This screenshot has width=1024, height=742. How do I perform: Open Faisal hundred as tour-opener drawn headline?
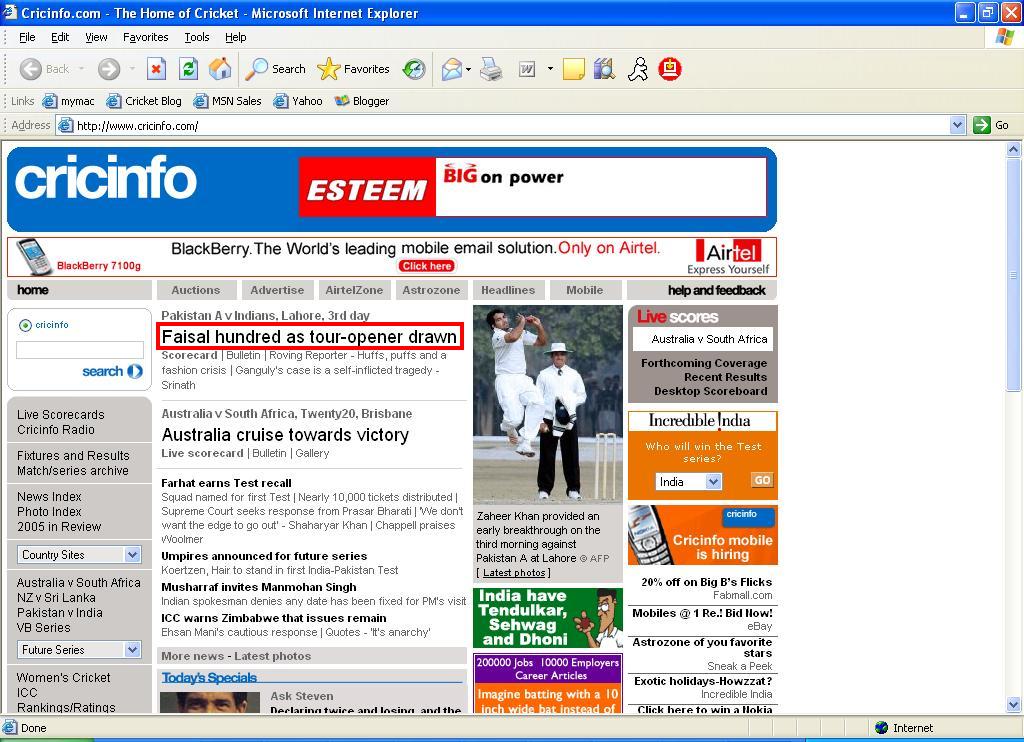pyautogui.click(x=310, y=337)
